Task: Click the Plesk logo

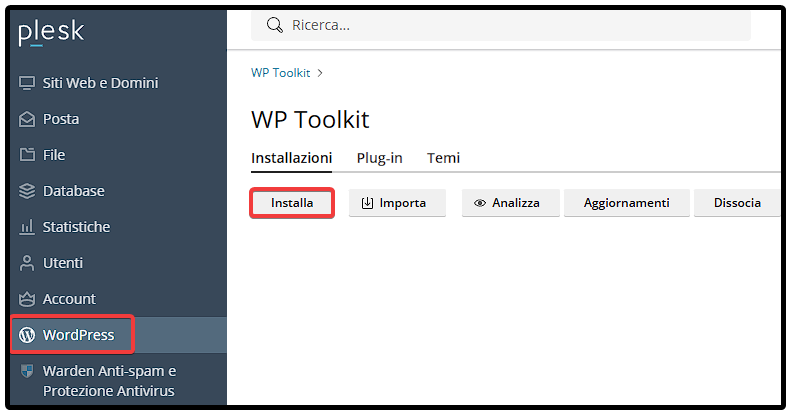Action: pyautogui.click(x=51, y=33)
